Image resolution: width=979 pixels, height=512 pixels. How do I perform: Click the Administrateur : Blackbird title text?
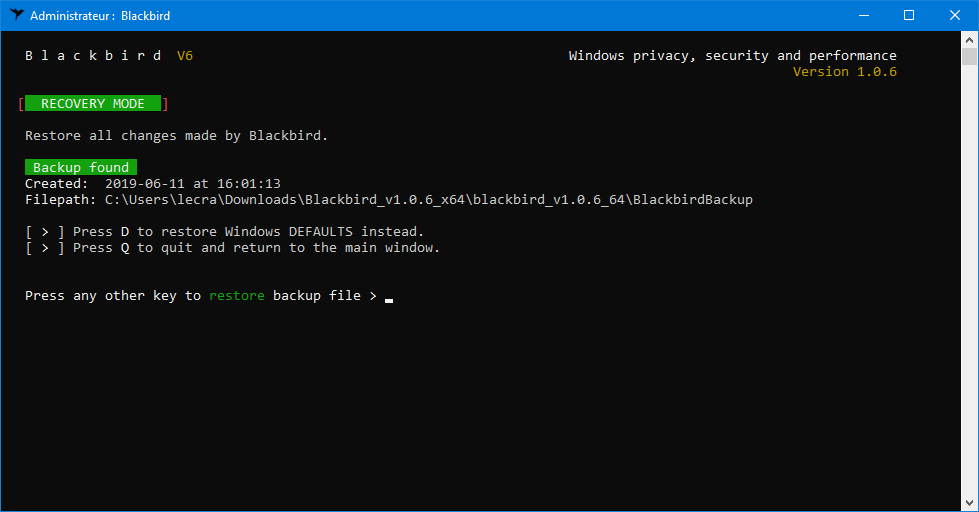[100, 16]
